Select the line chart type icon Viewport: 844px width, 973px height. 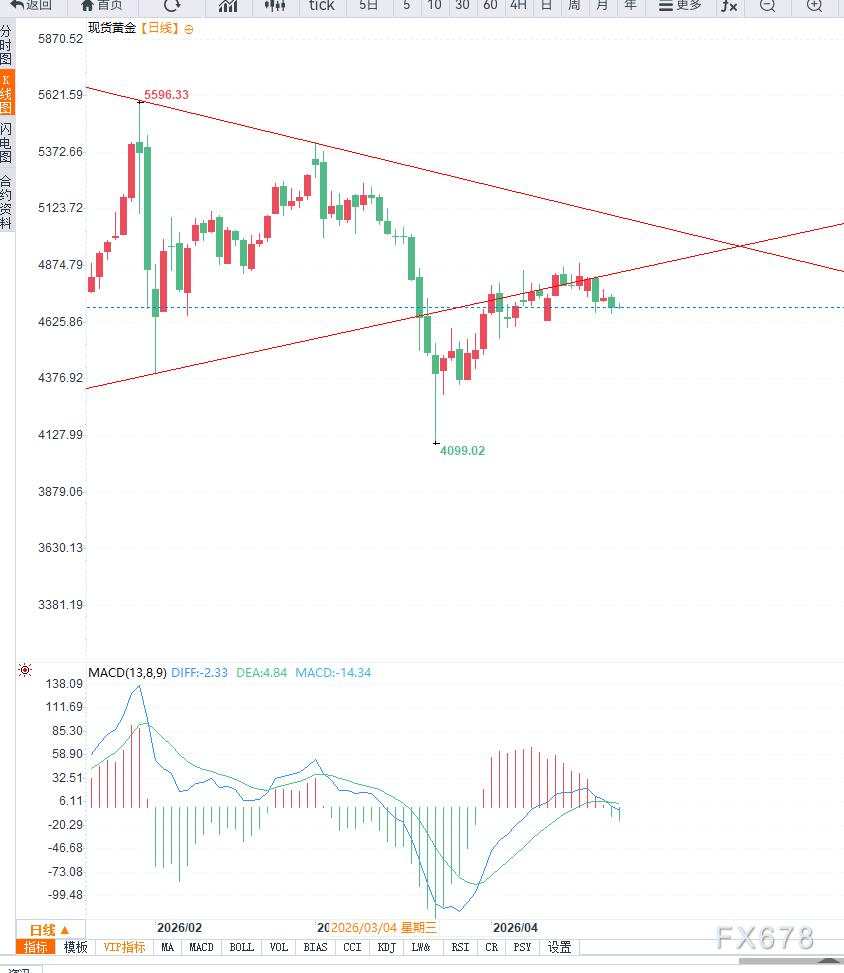[228, 5]
